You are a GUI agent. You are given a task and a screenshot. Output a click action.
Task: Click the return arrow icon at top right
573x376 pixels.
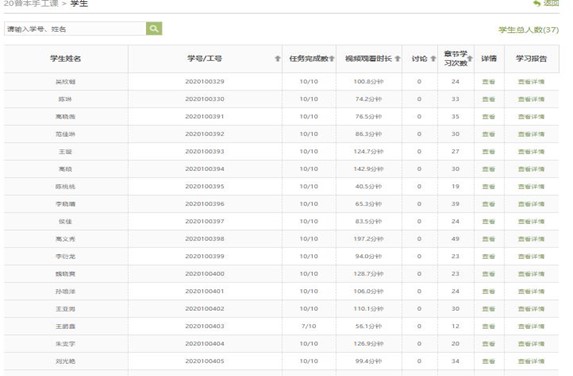click(x=537, y=3)
